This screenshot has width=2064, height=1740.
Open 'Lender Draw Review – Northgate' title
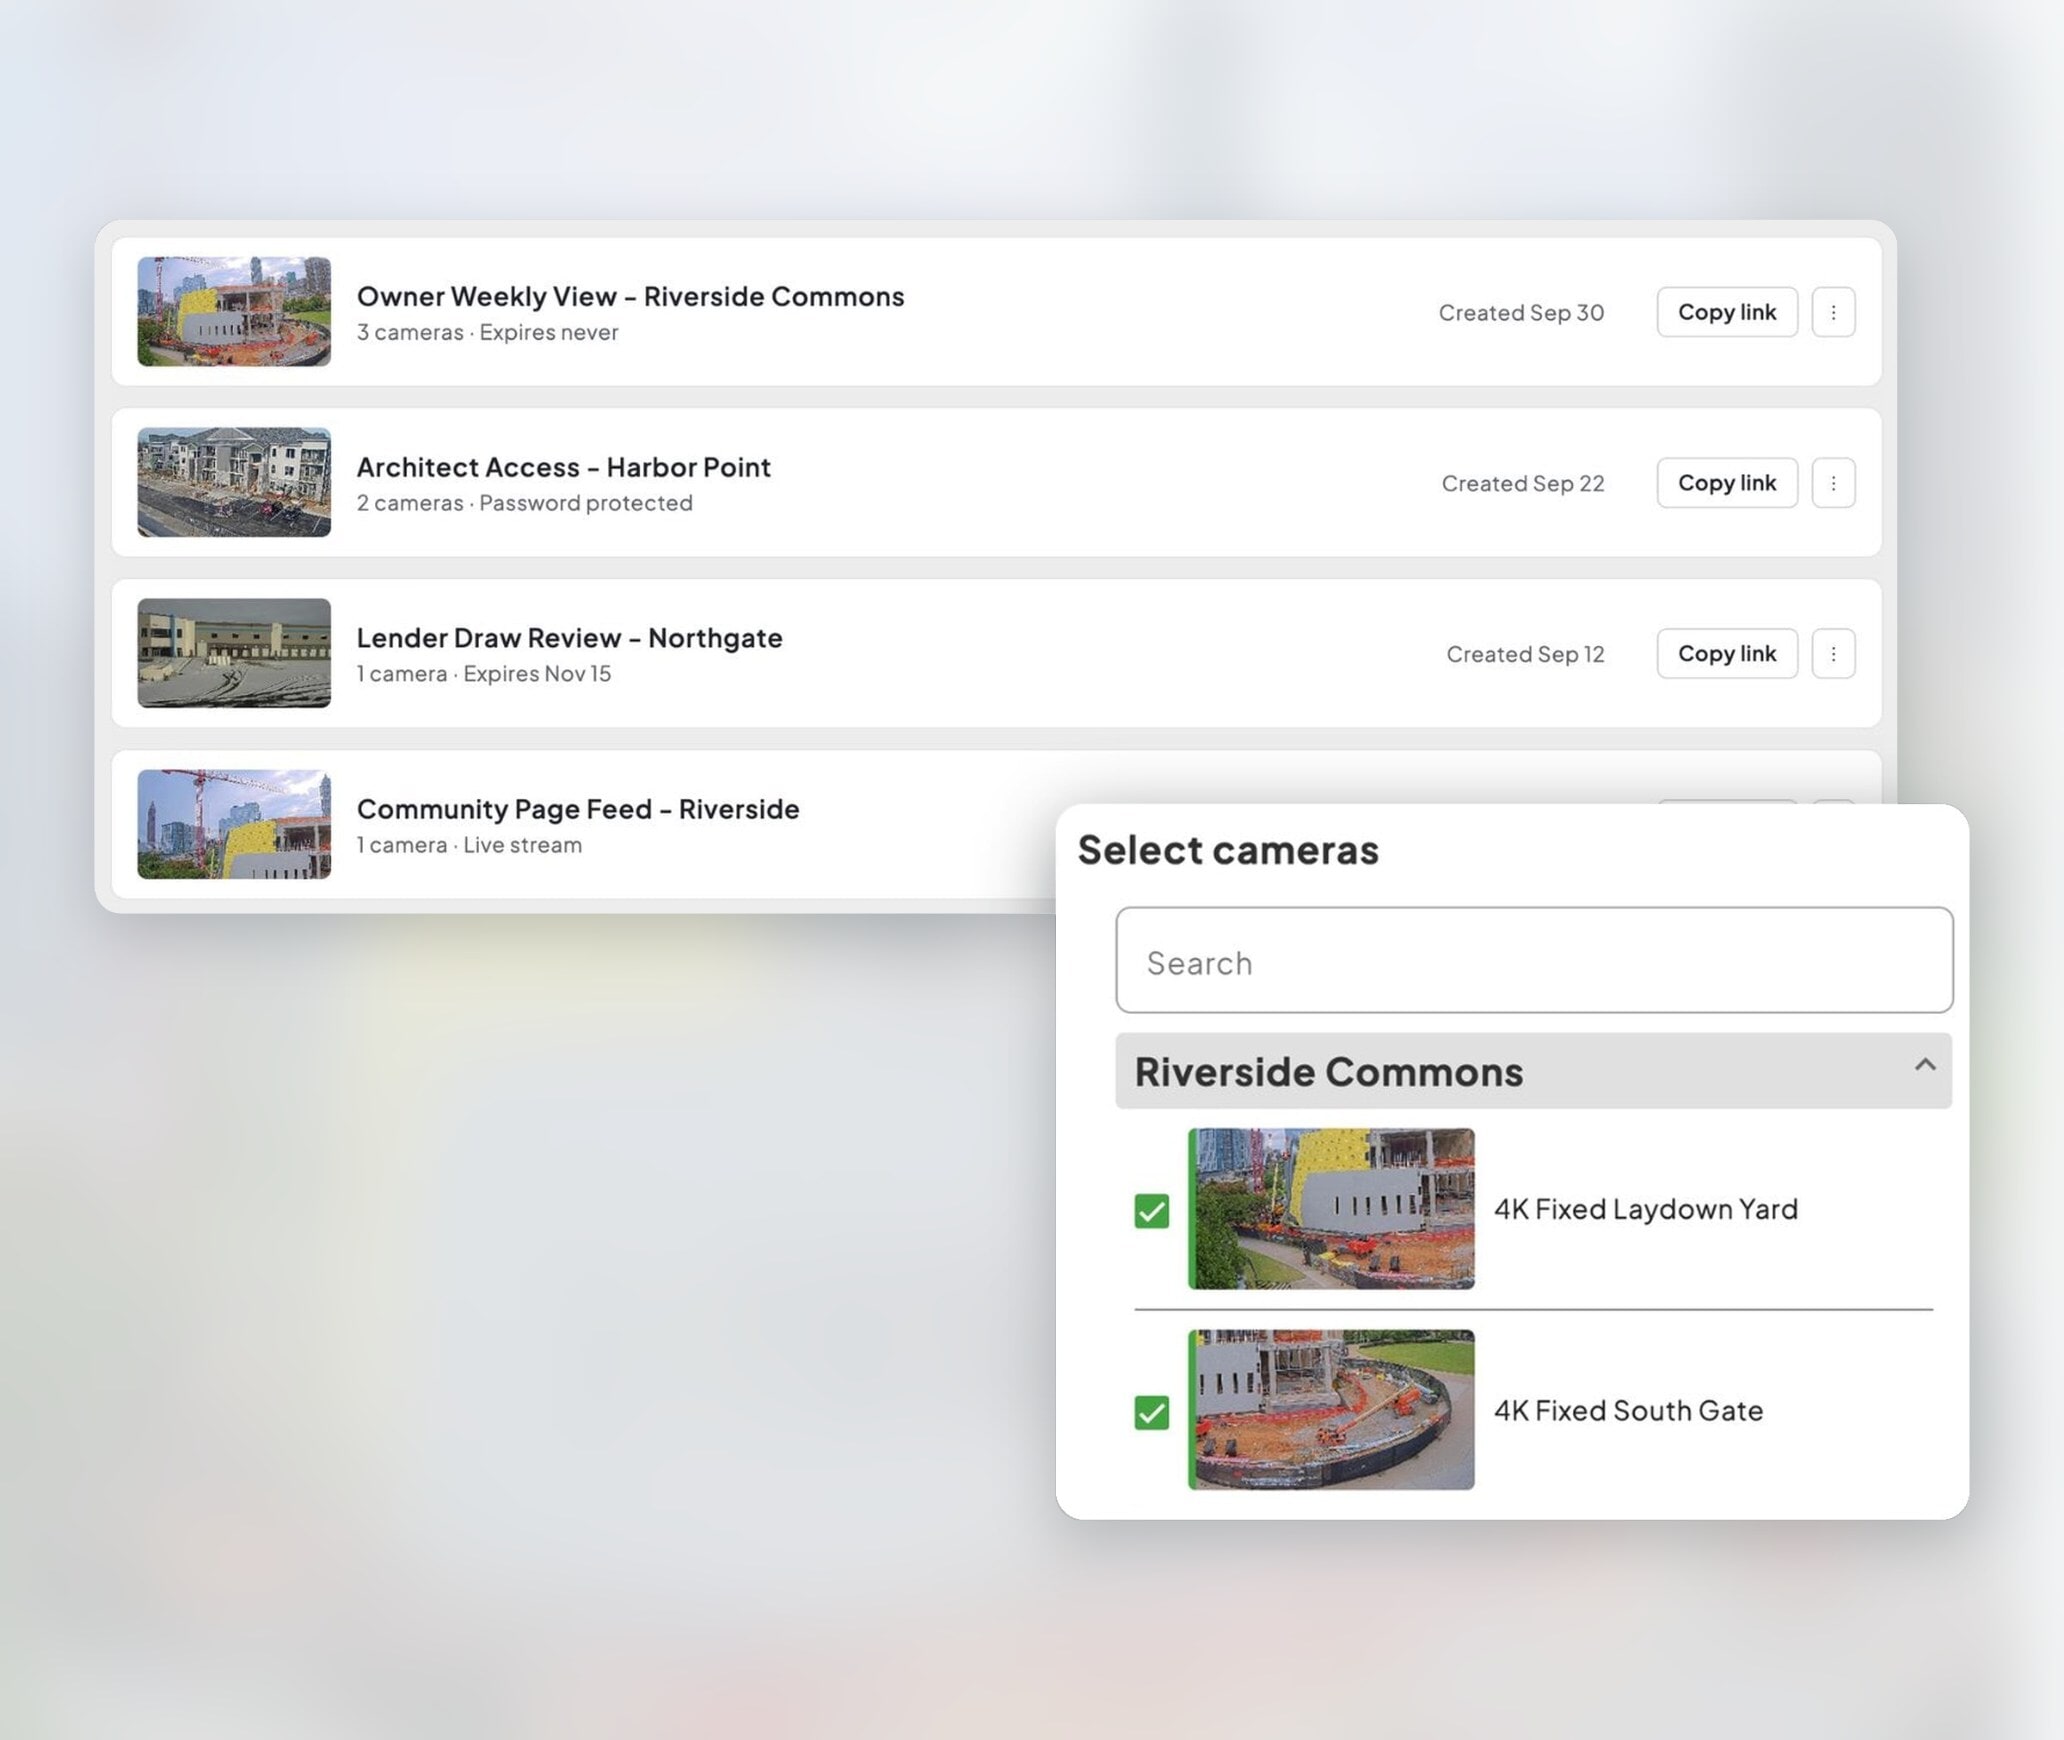click(x=570, y=638)
